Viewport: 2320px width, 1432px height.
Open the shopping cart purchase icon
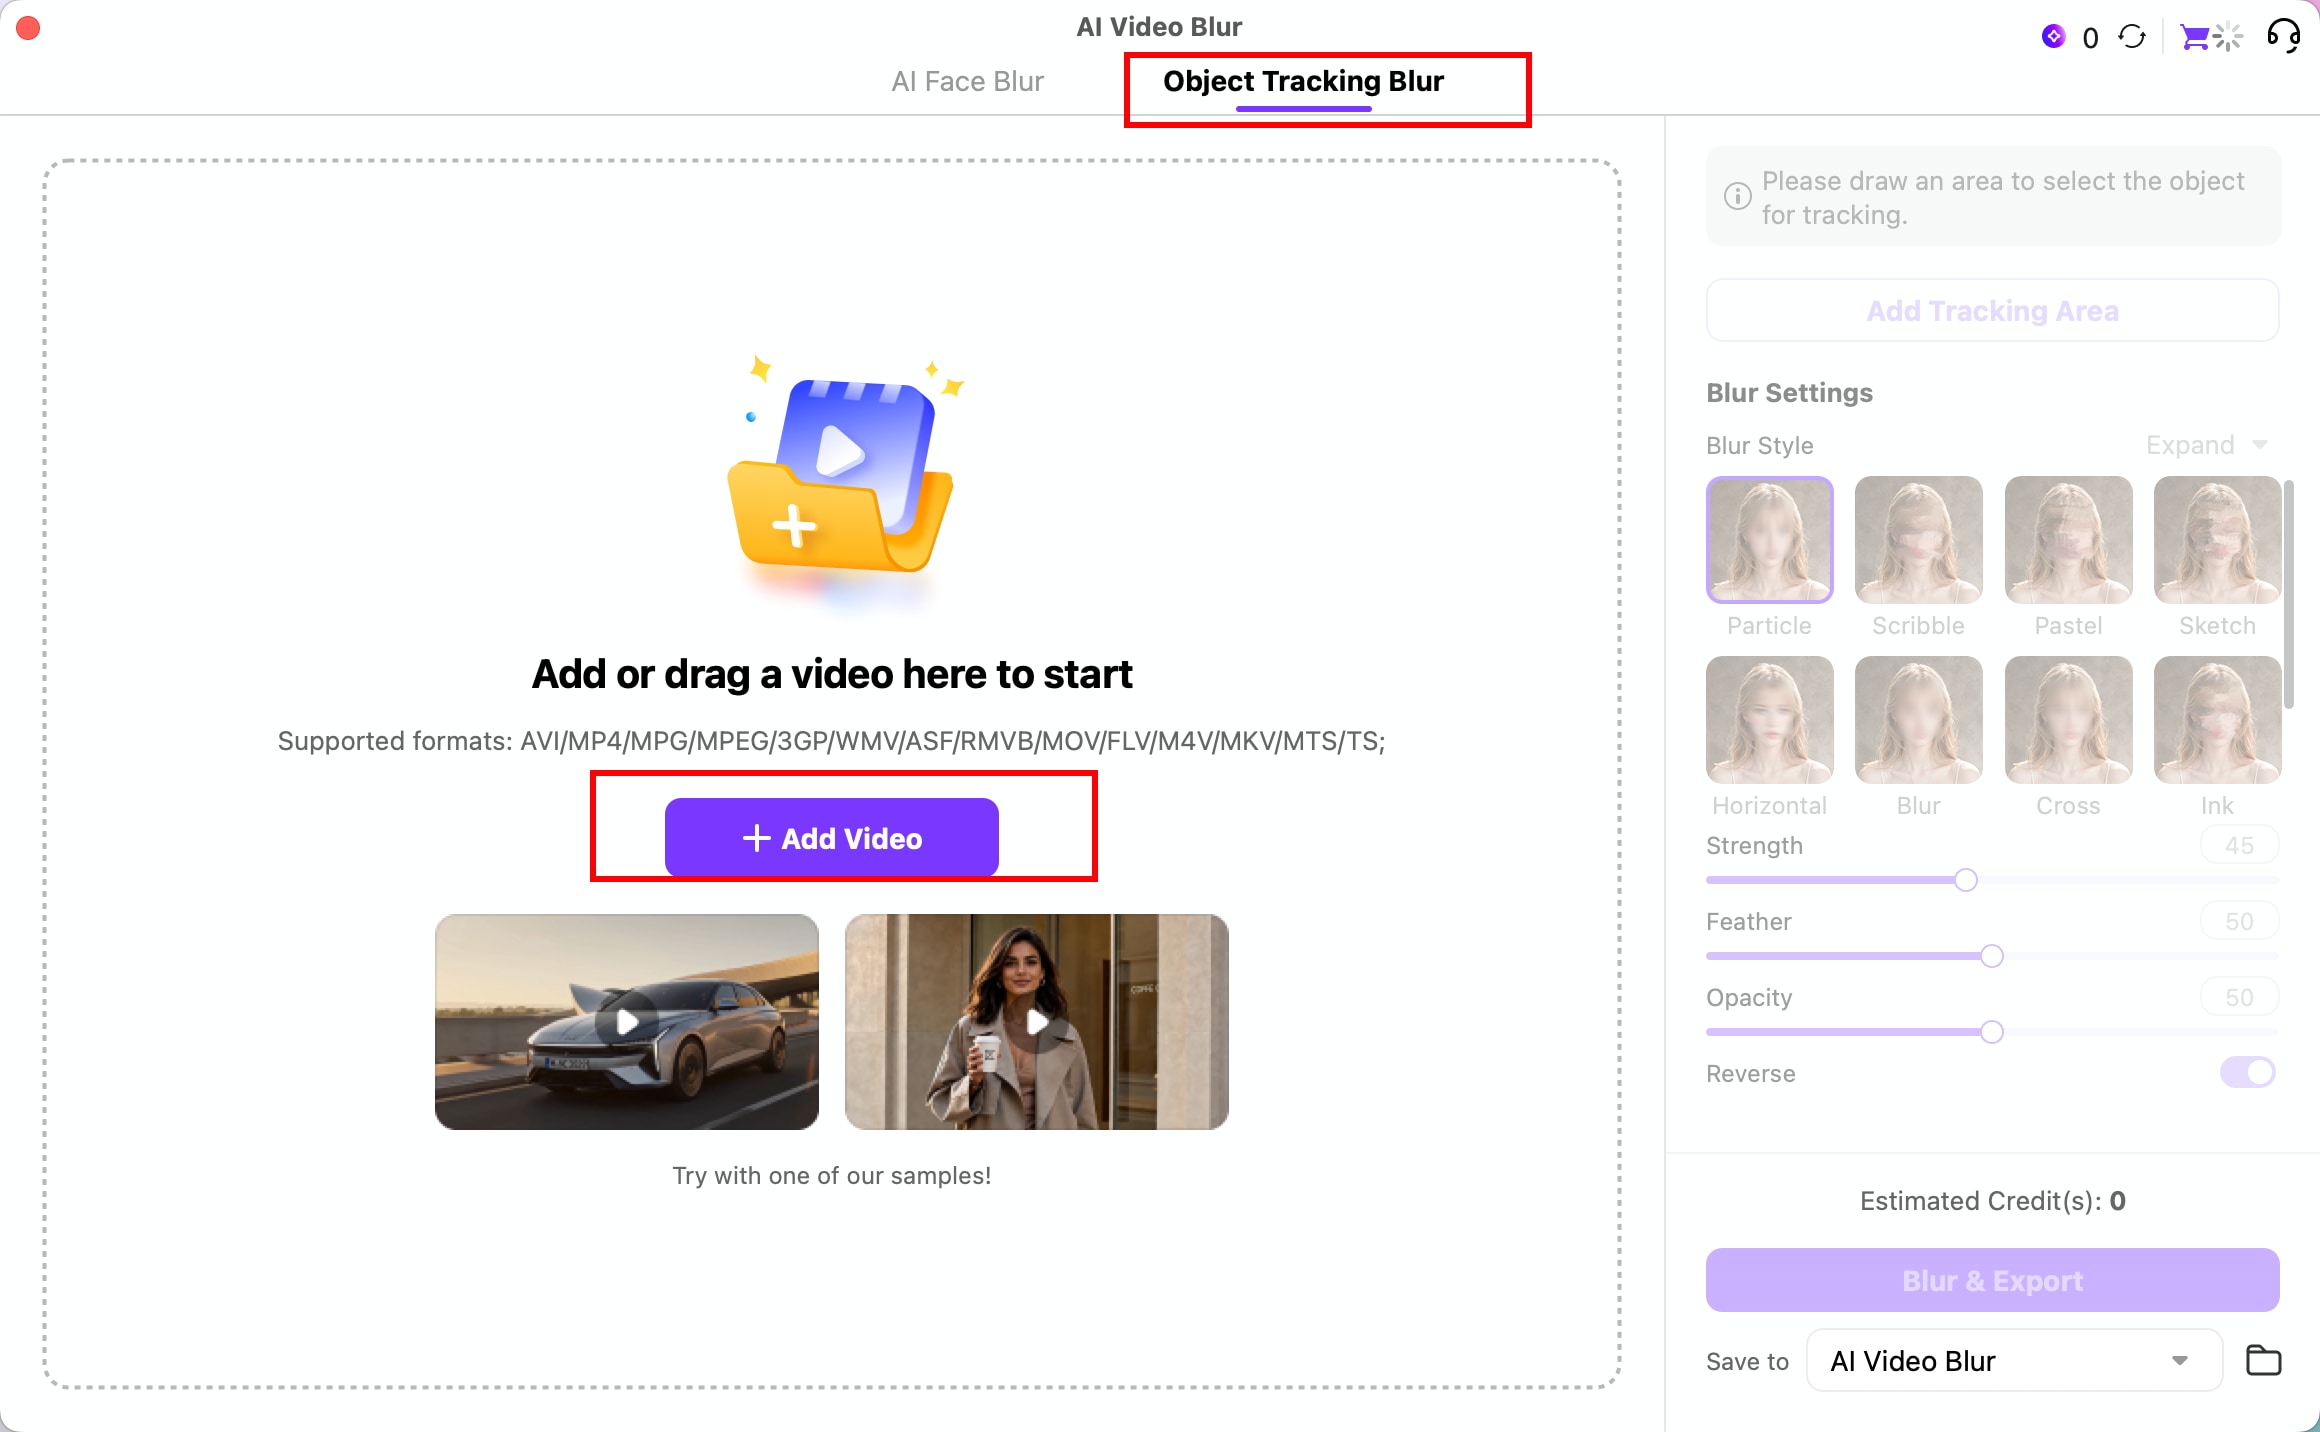[x=2195, y=37]
